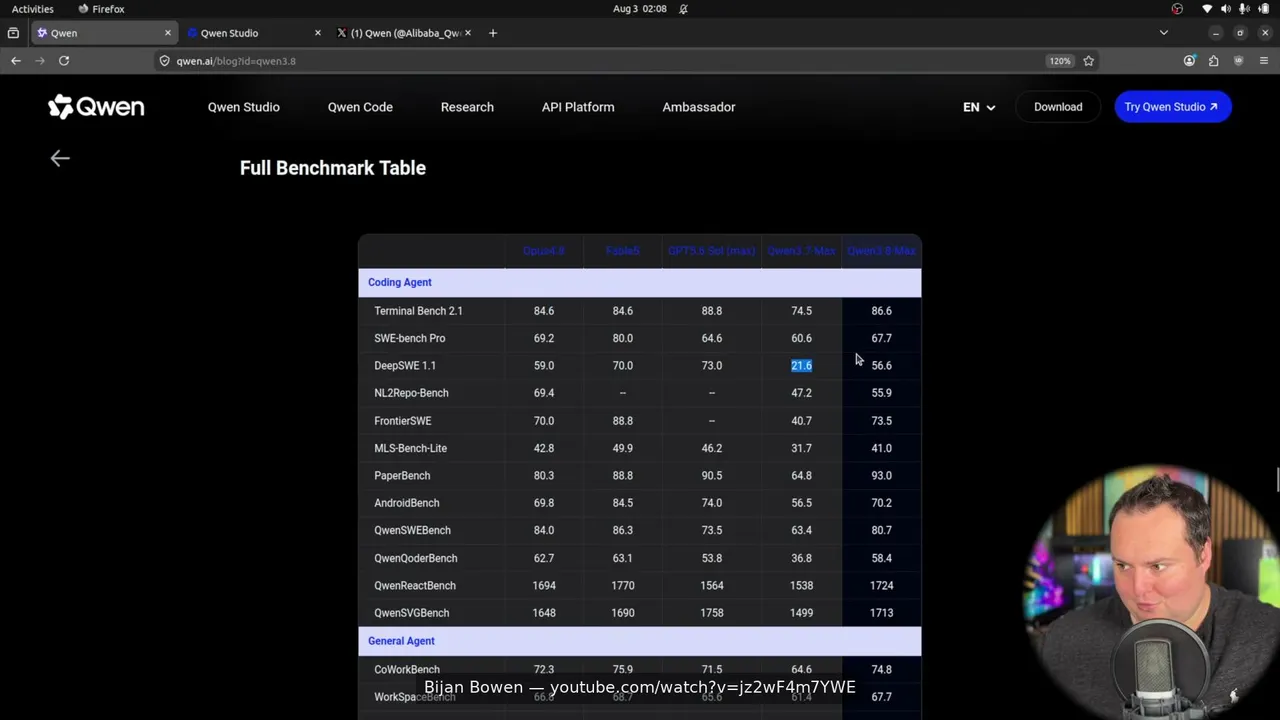The width and height of the screenshot is (1280, 720).
Task: Click the QwenSVGBench row label
Action: (412, 613)
